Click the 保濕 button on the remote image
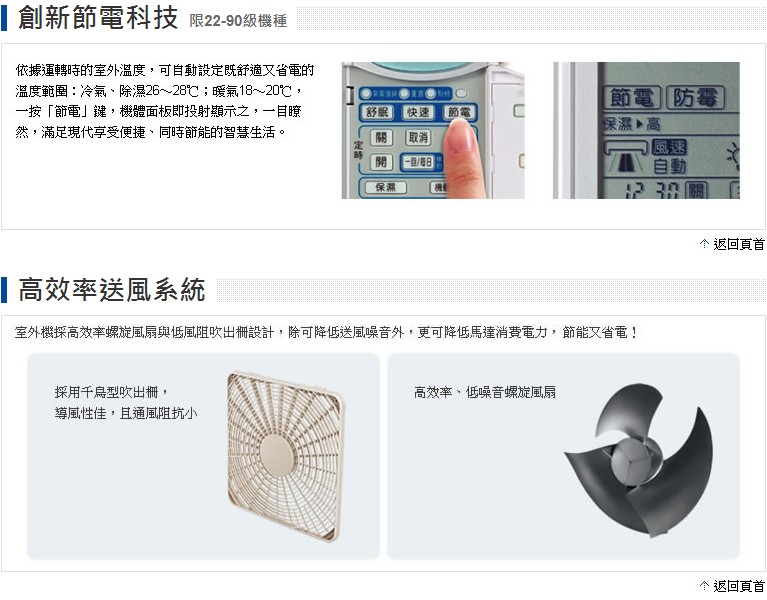The image size is (767, 600). tap(384, 187)
